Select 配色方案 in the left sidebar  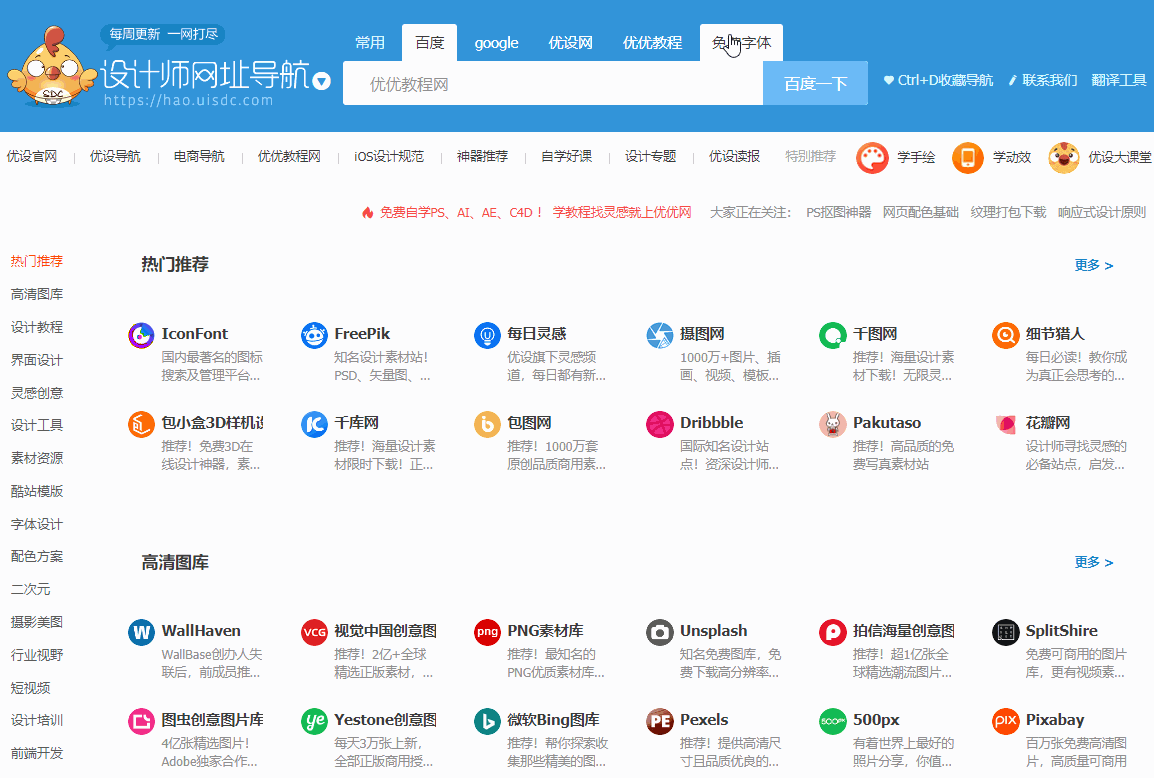coord(37,556)
